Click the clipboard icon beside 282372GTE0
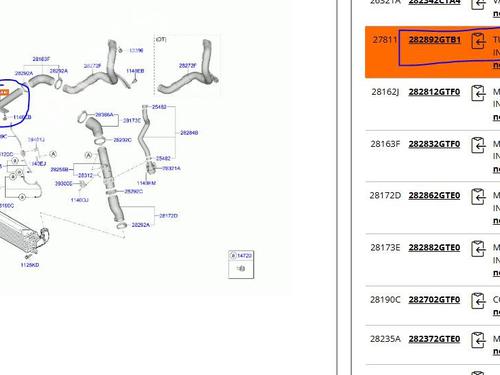This screenshot has height=375, width=500. pos(478,340)
